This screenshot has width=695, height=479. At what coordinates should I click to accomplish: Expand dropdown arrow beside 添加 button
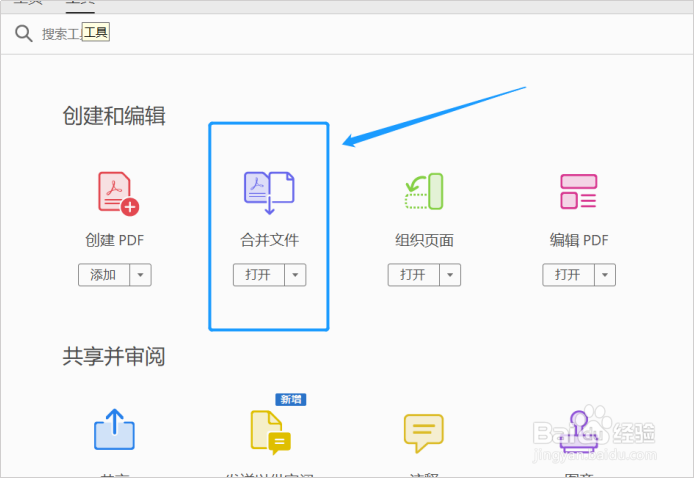click(141, 275)
